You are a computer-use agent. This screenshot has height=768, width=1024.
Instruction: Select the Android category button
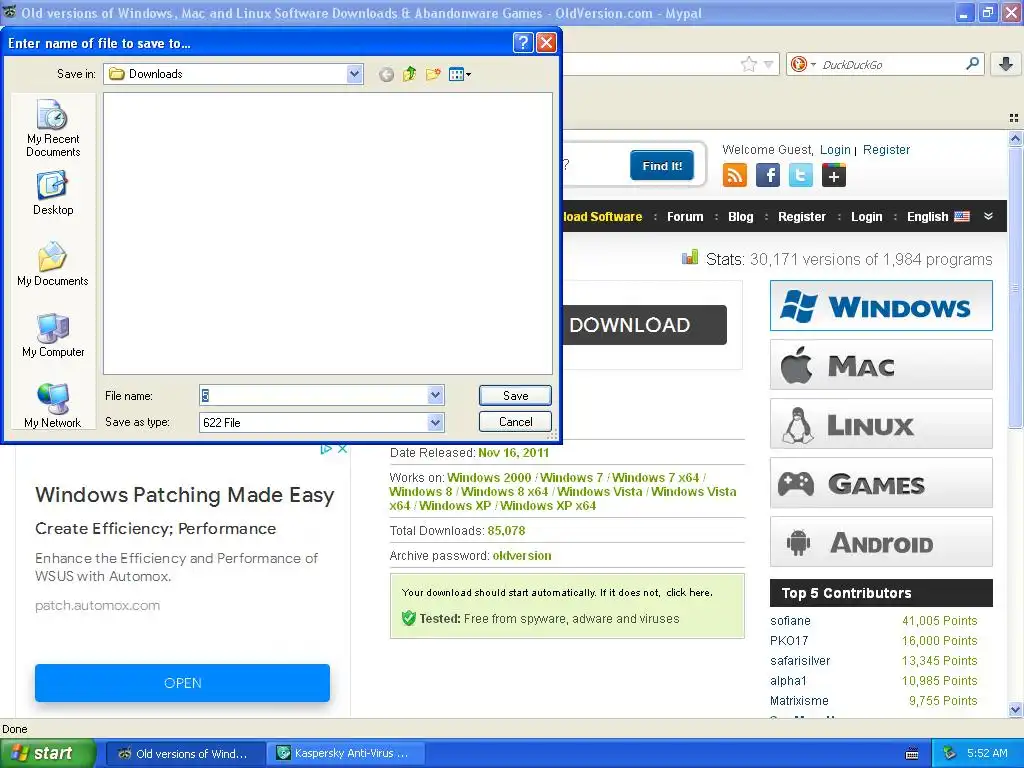tap(881, 542)
